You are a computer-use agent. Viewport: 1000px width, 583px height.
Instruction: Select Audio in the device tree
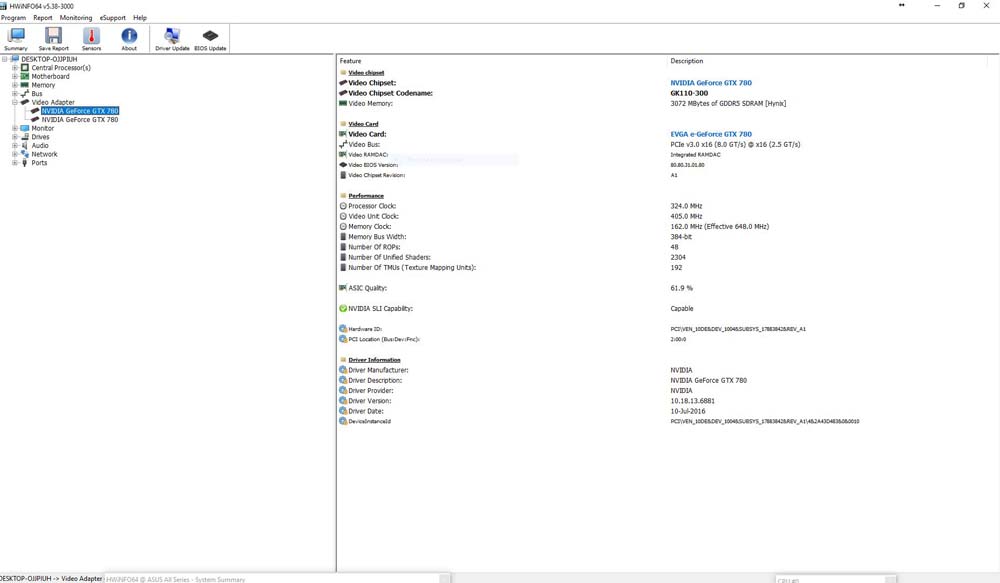point(40,145)
